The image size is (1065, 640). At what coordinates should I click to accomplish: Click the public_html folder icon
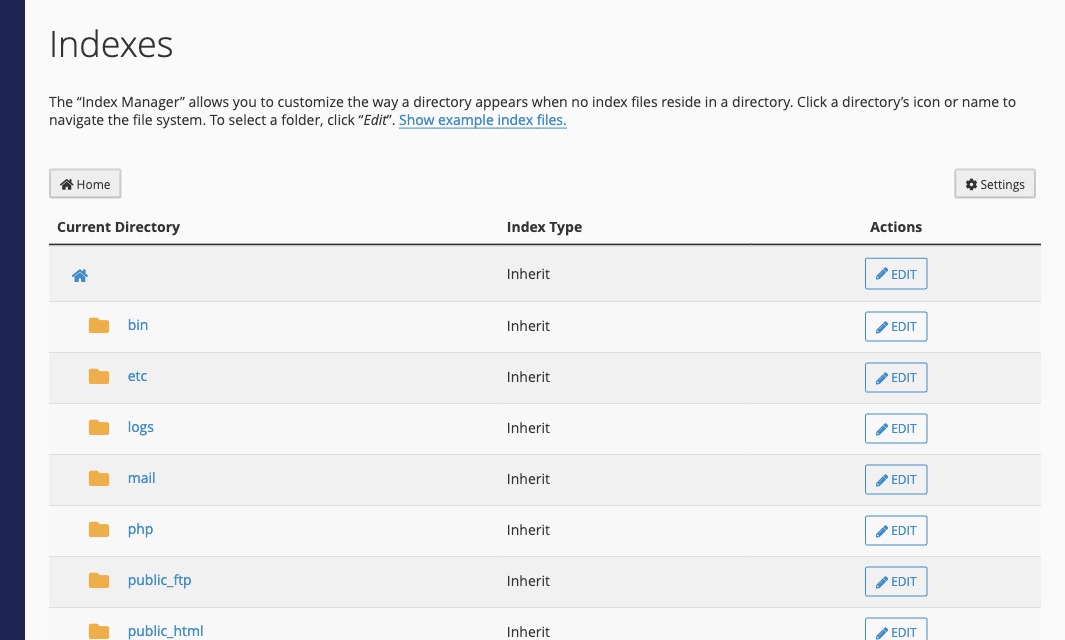(x=99, y=631)
